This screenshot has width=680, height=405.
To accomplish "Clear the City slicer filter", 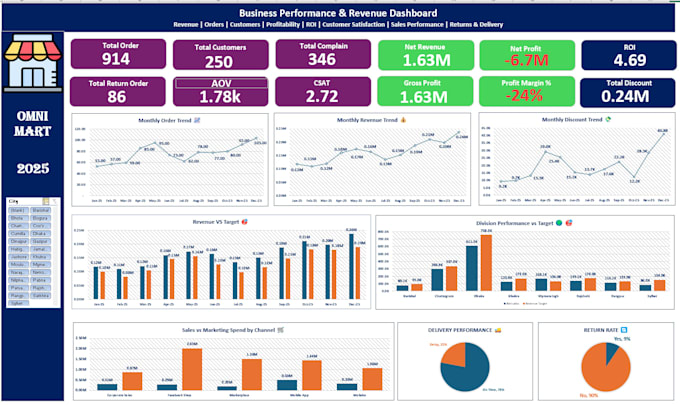I will pyautogui.click(x=54, y=201).
